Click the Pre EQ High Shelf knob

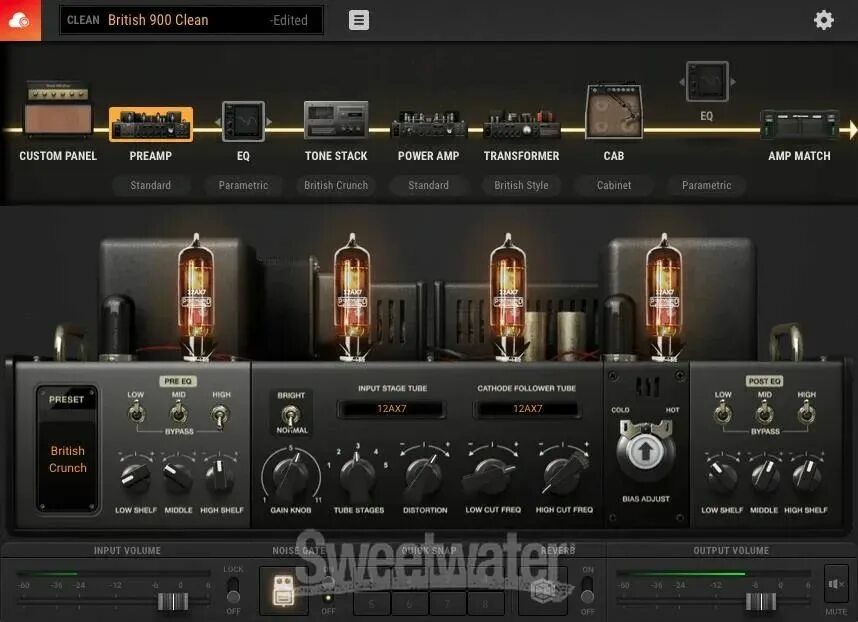(x=220, y=477)
